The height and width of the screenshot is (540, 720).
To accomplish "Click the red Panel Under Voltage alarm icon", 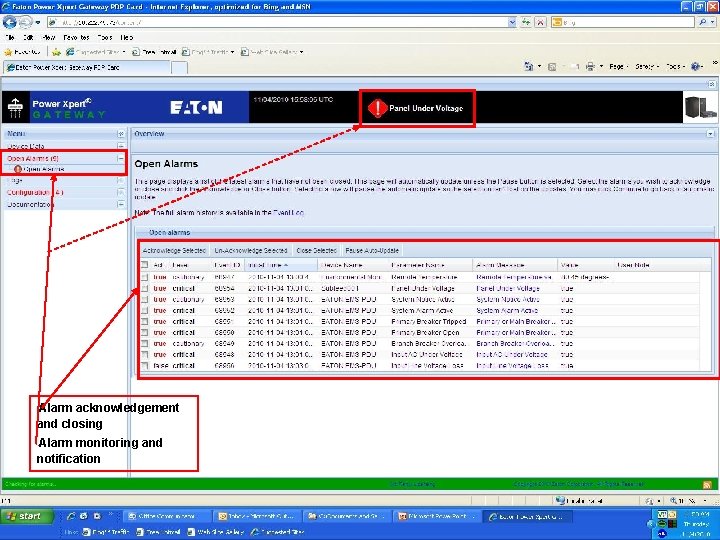I will (x=377, y=108).
